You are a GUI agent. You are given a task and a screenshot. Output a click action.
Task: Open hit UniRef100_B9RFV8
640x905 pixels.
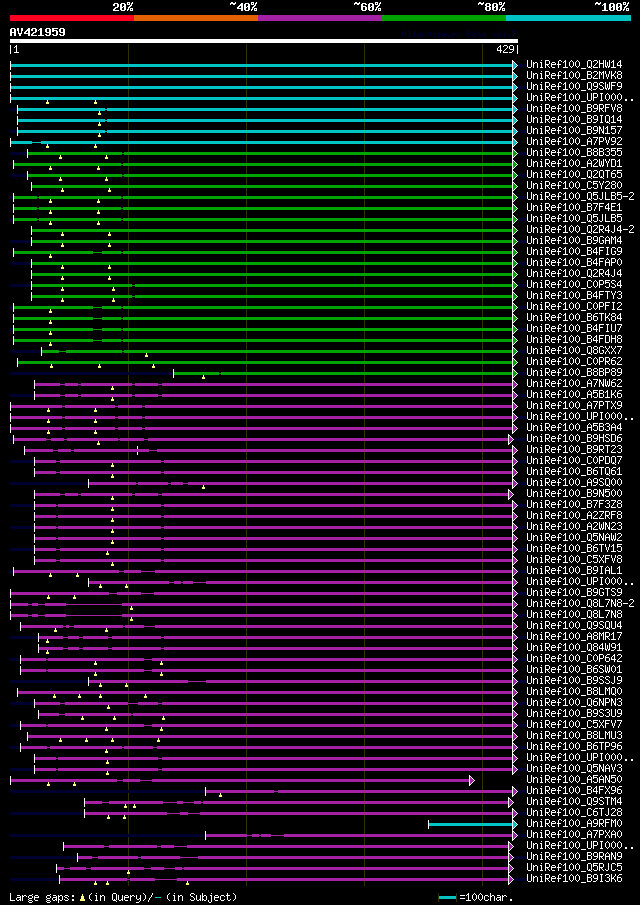(574, 109)
